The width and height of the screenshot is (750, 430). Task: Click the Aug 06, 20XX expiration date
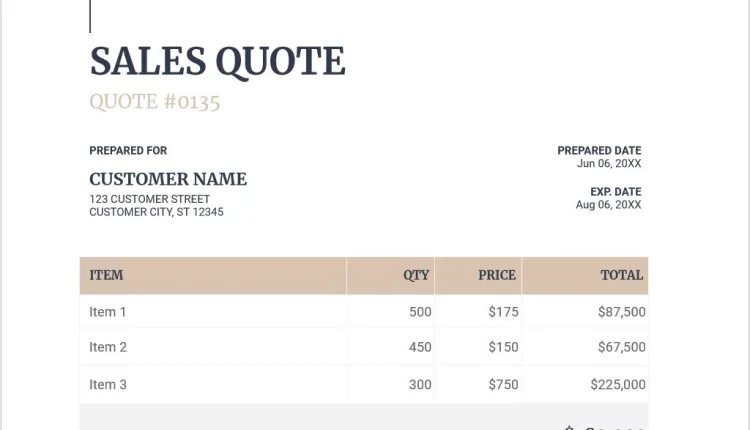(x=608, y=205)
